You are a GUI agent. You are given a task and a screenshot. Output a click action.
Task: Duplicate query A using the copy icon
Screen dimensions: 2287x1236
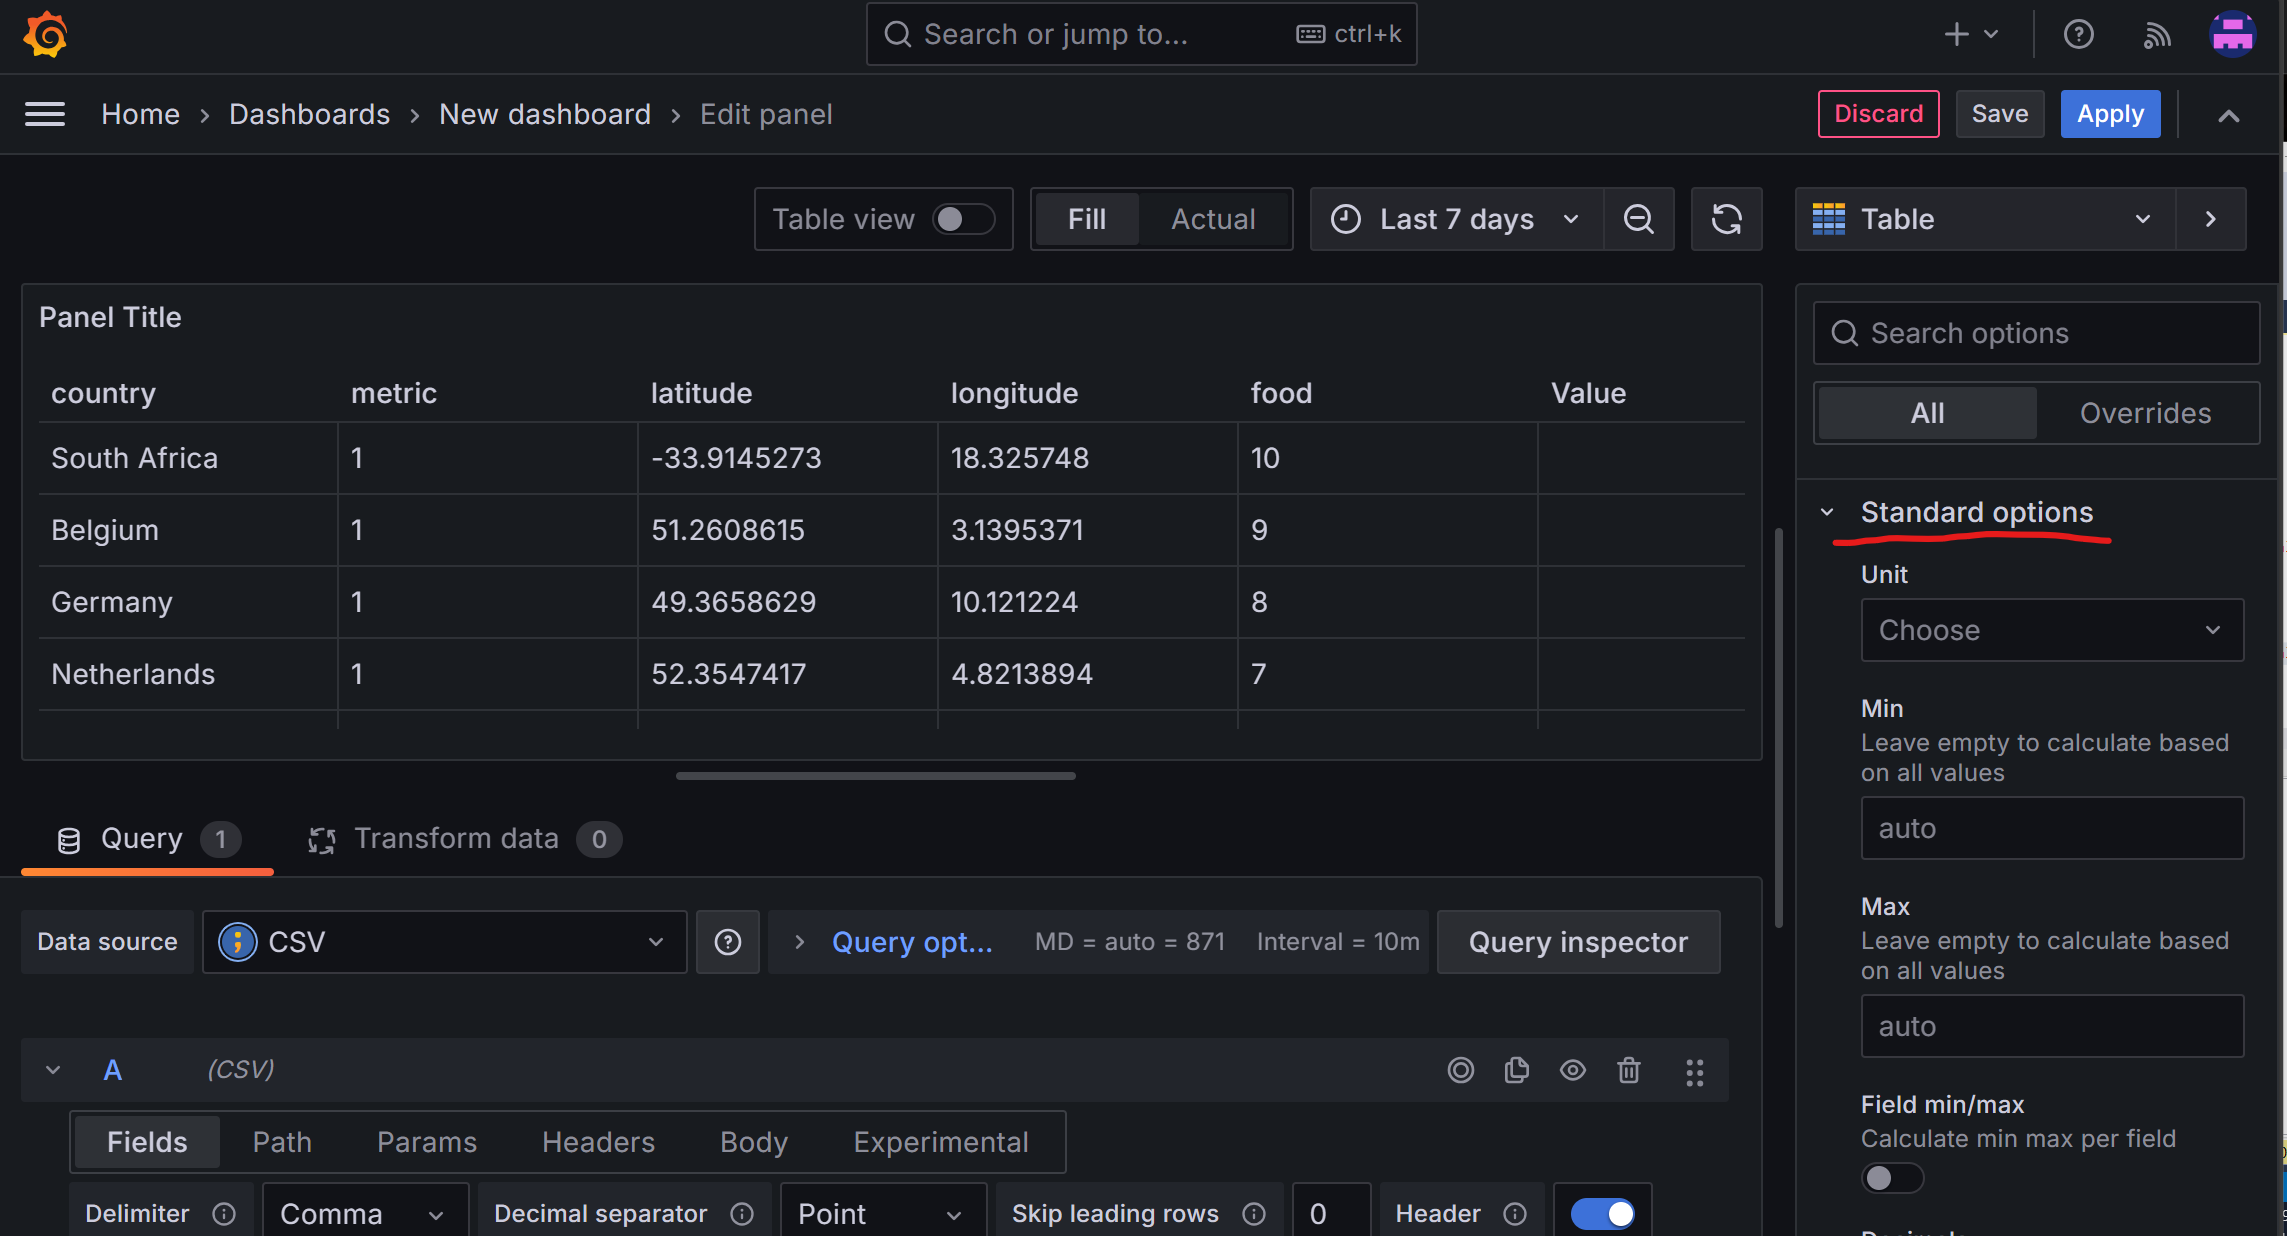pos(1517,1070)
